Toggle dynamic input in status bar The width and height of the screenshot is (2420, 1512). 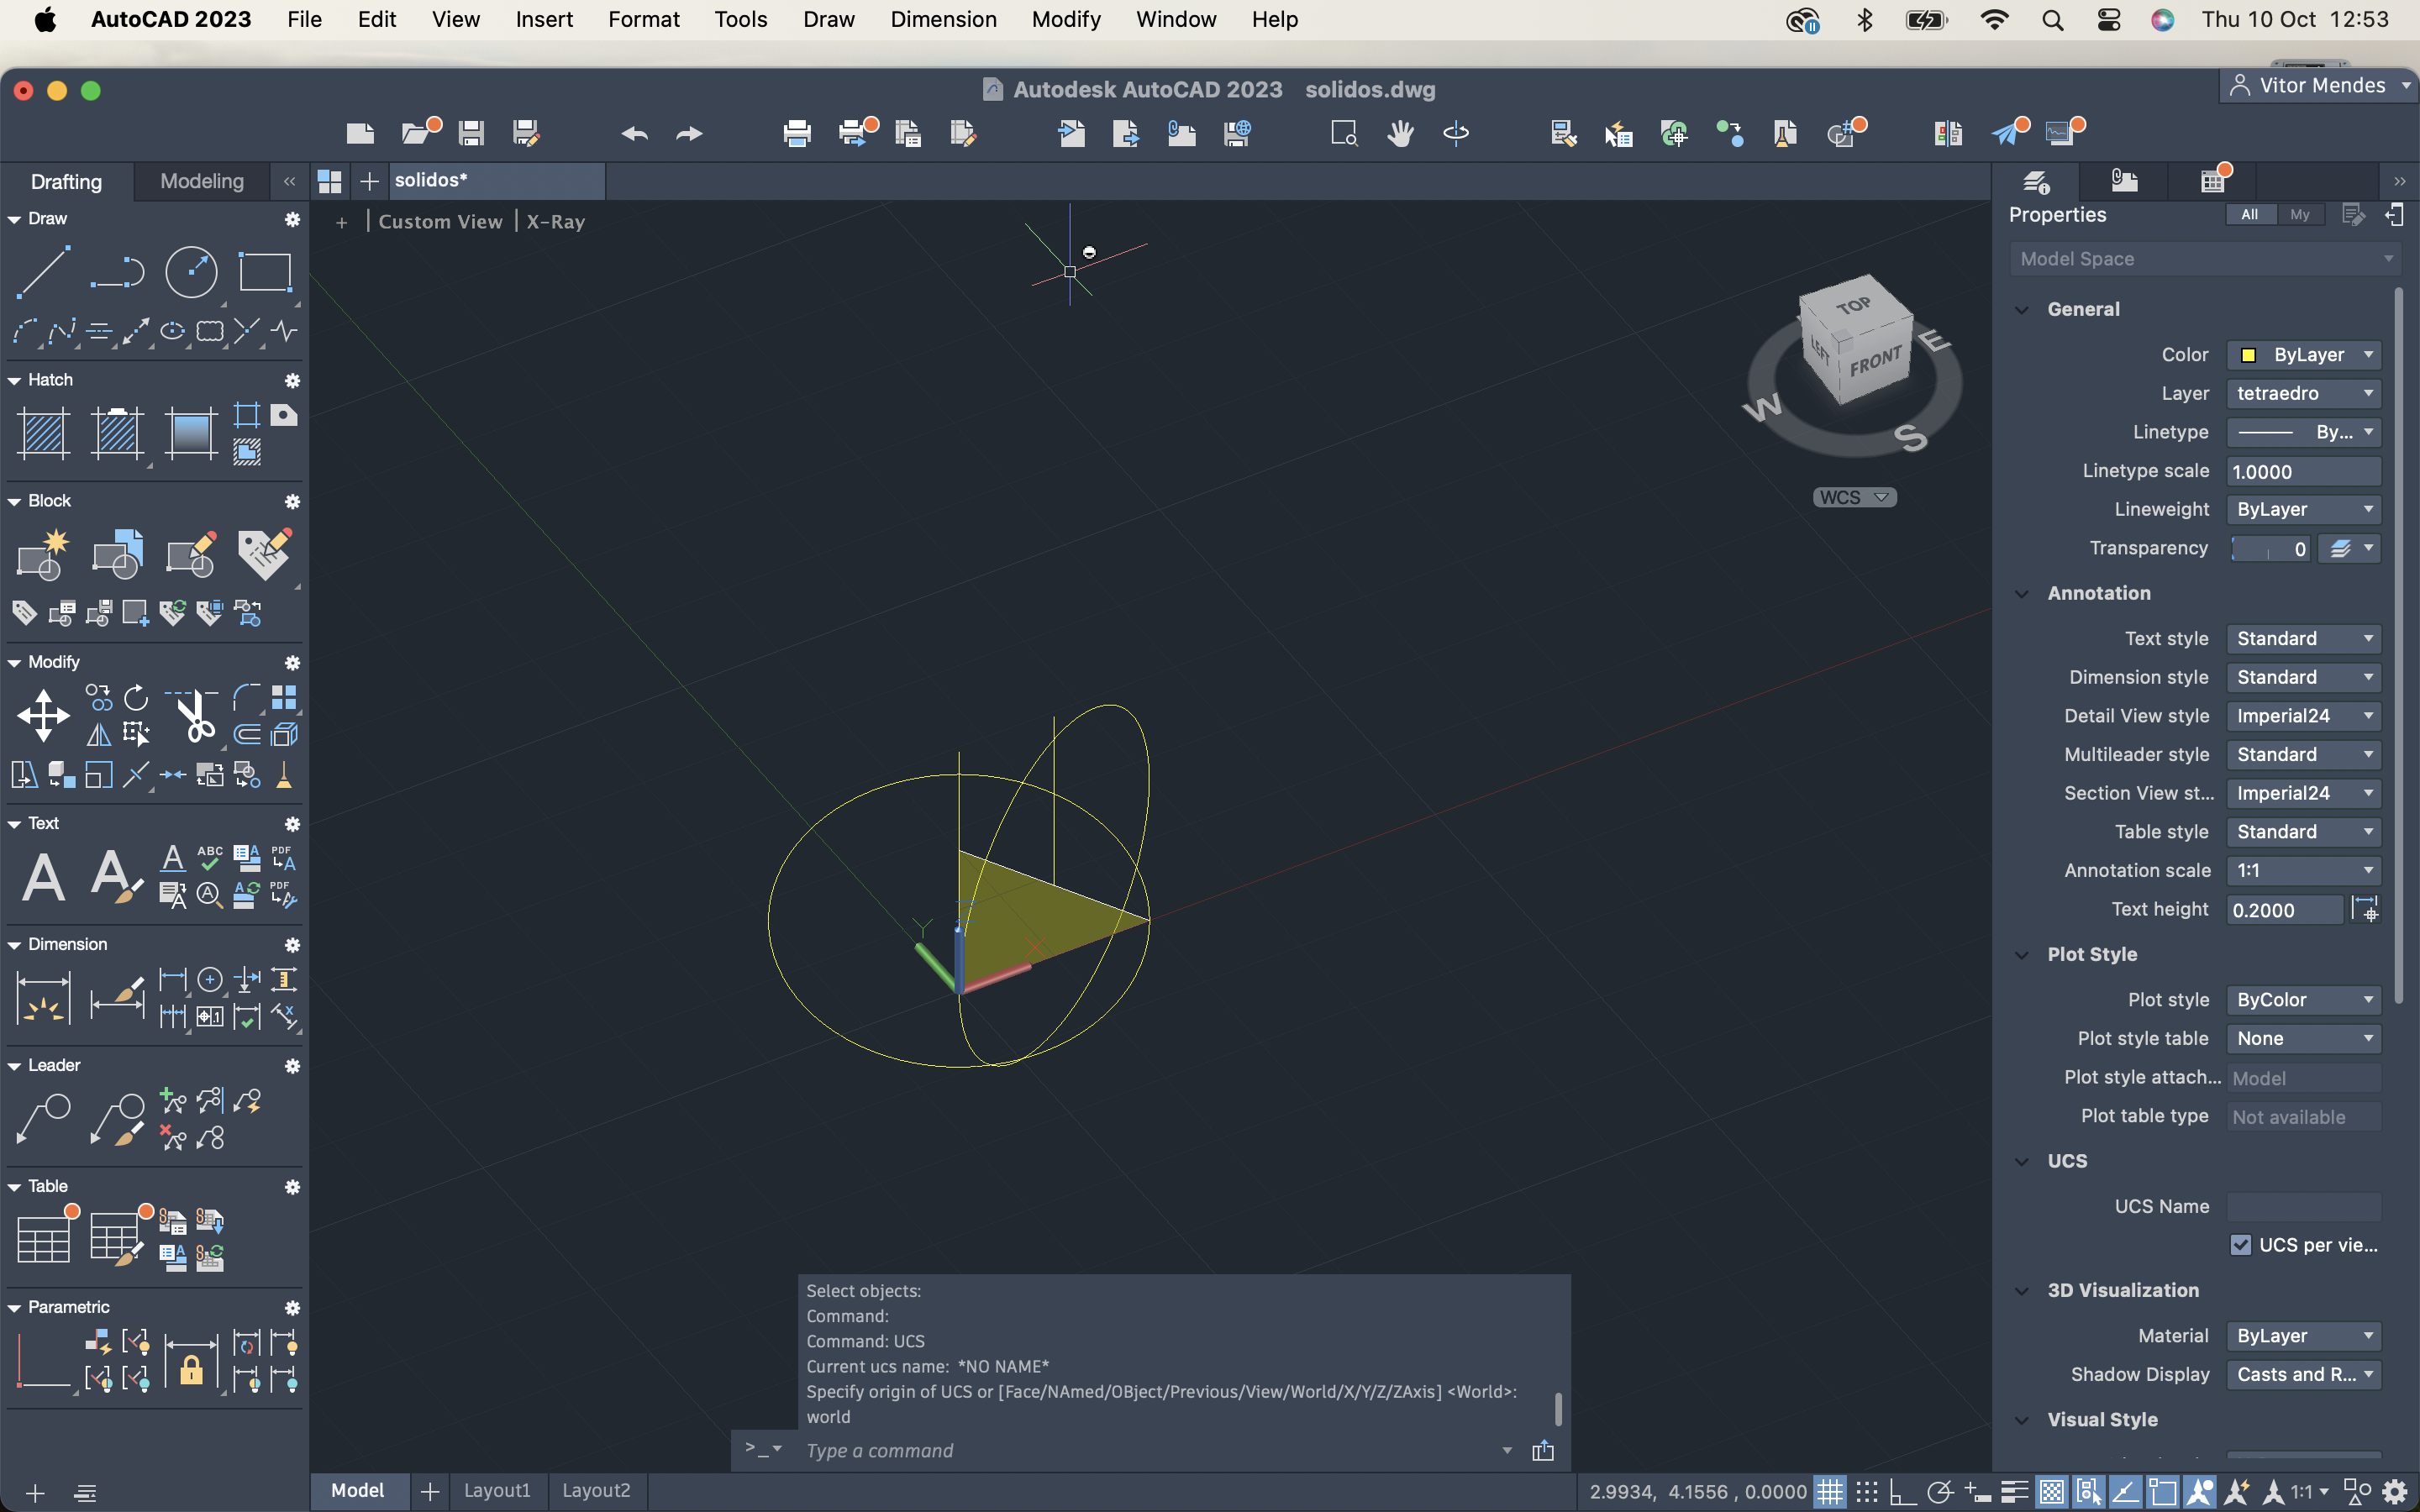pos(1977,1491)
